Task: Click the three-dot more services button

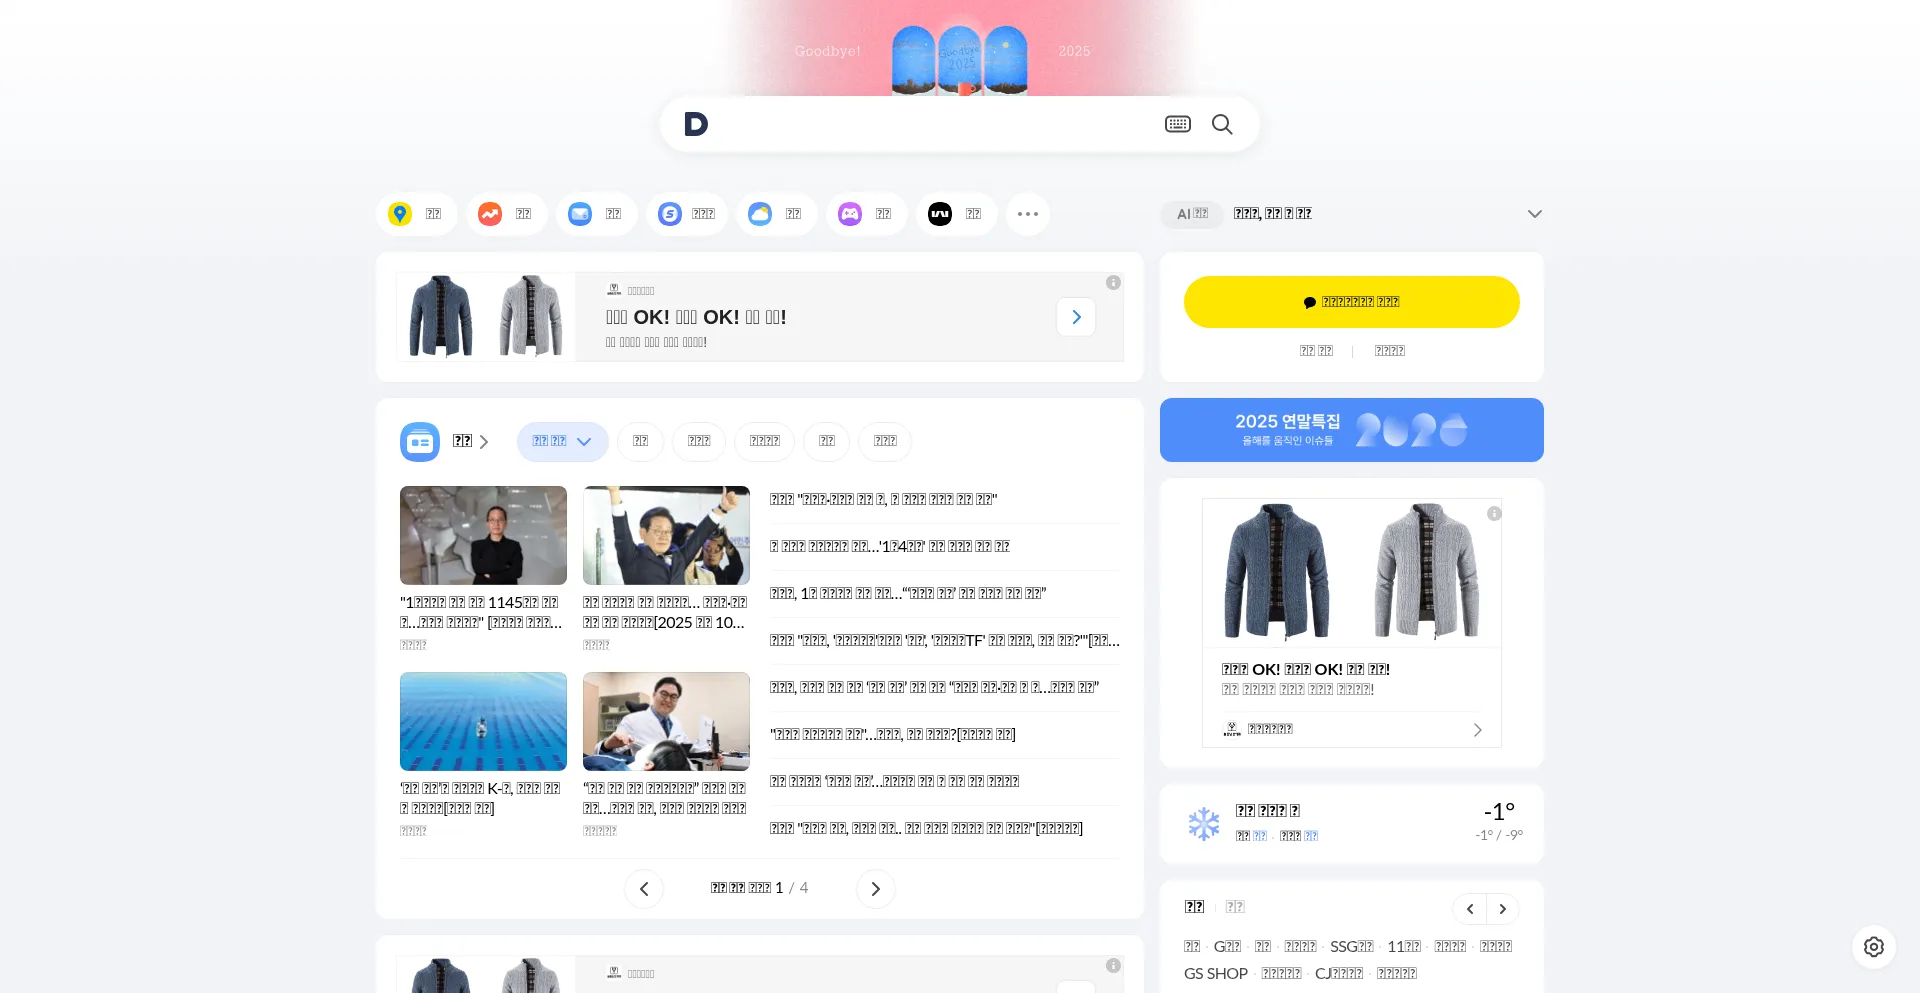Action: point(1028,213)
